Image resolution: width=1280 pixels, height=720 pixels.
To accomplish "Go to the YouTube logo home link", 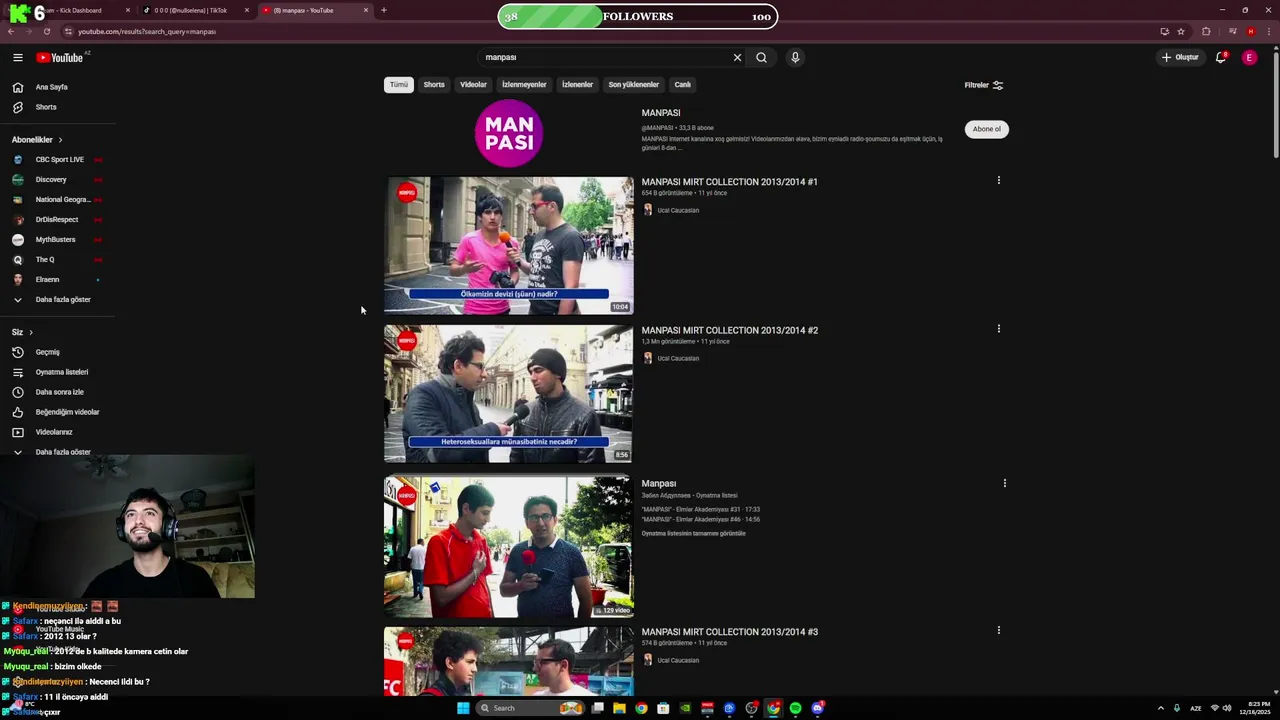I will (x=60, y=57).
